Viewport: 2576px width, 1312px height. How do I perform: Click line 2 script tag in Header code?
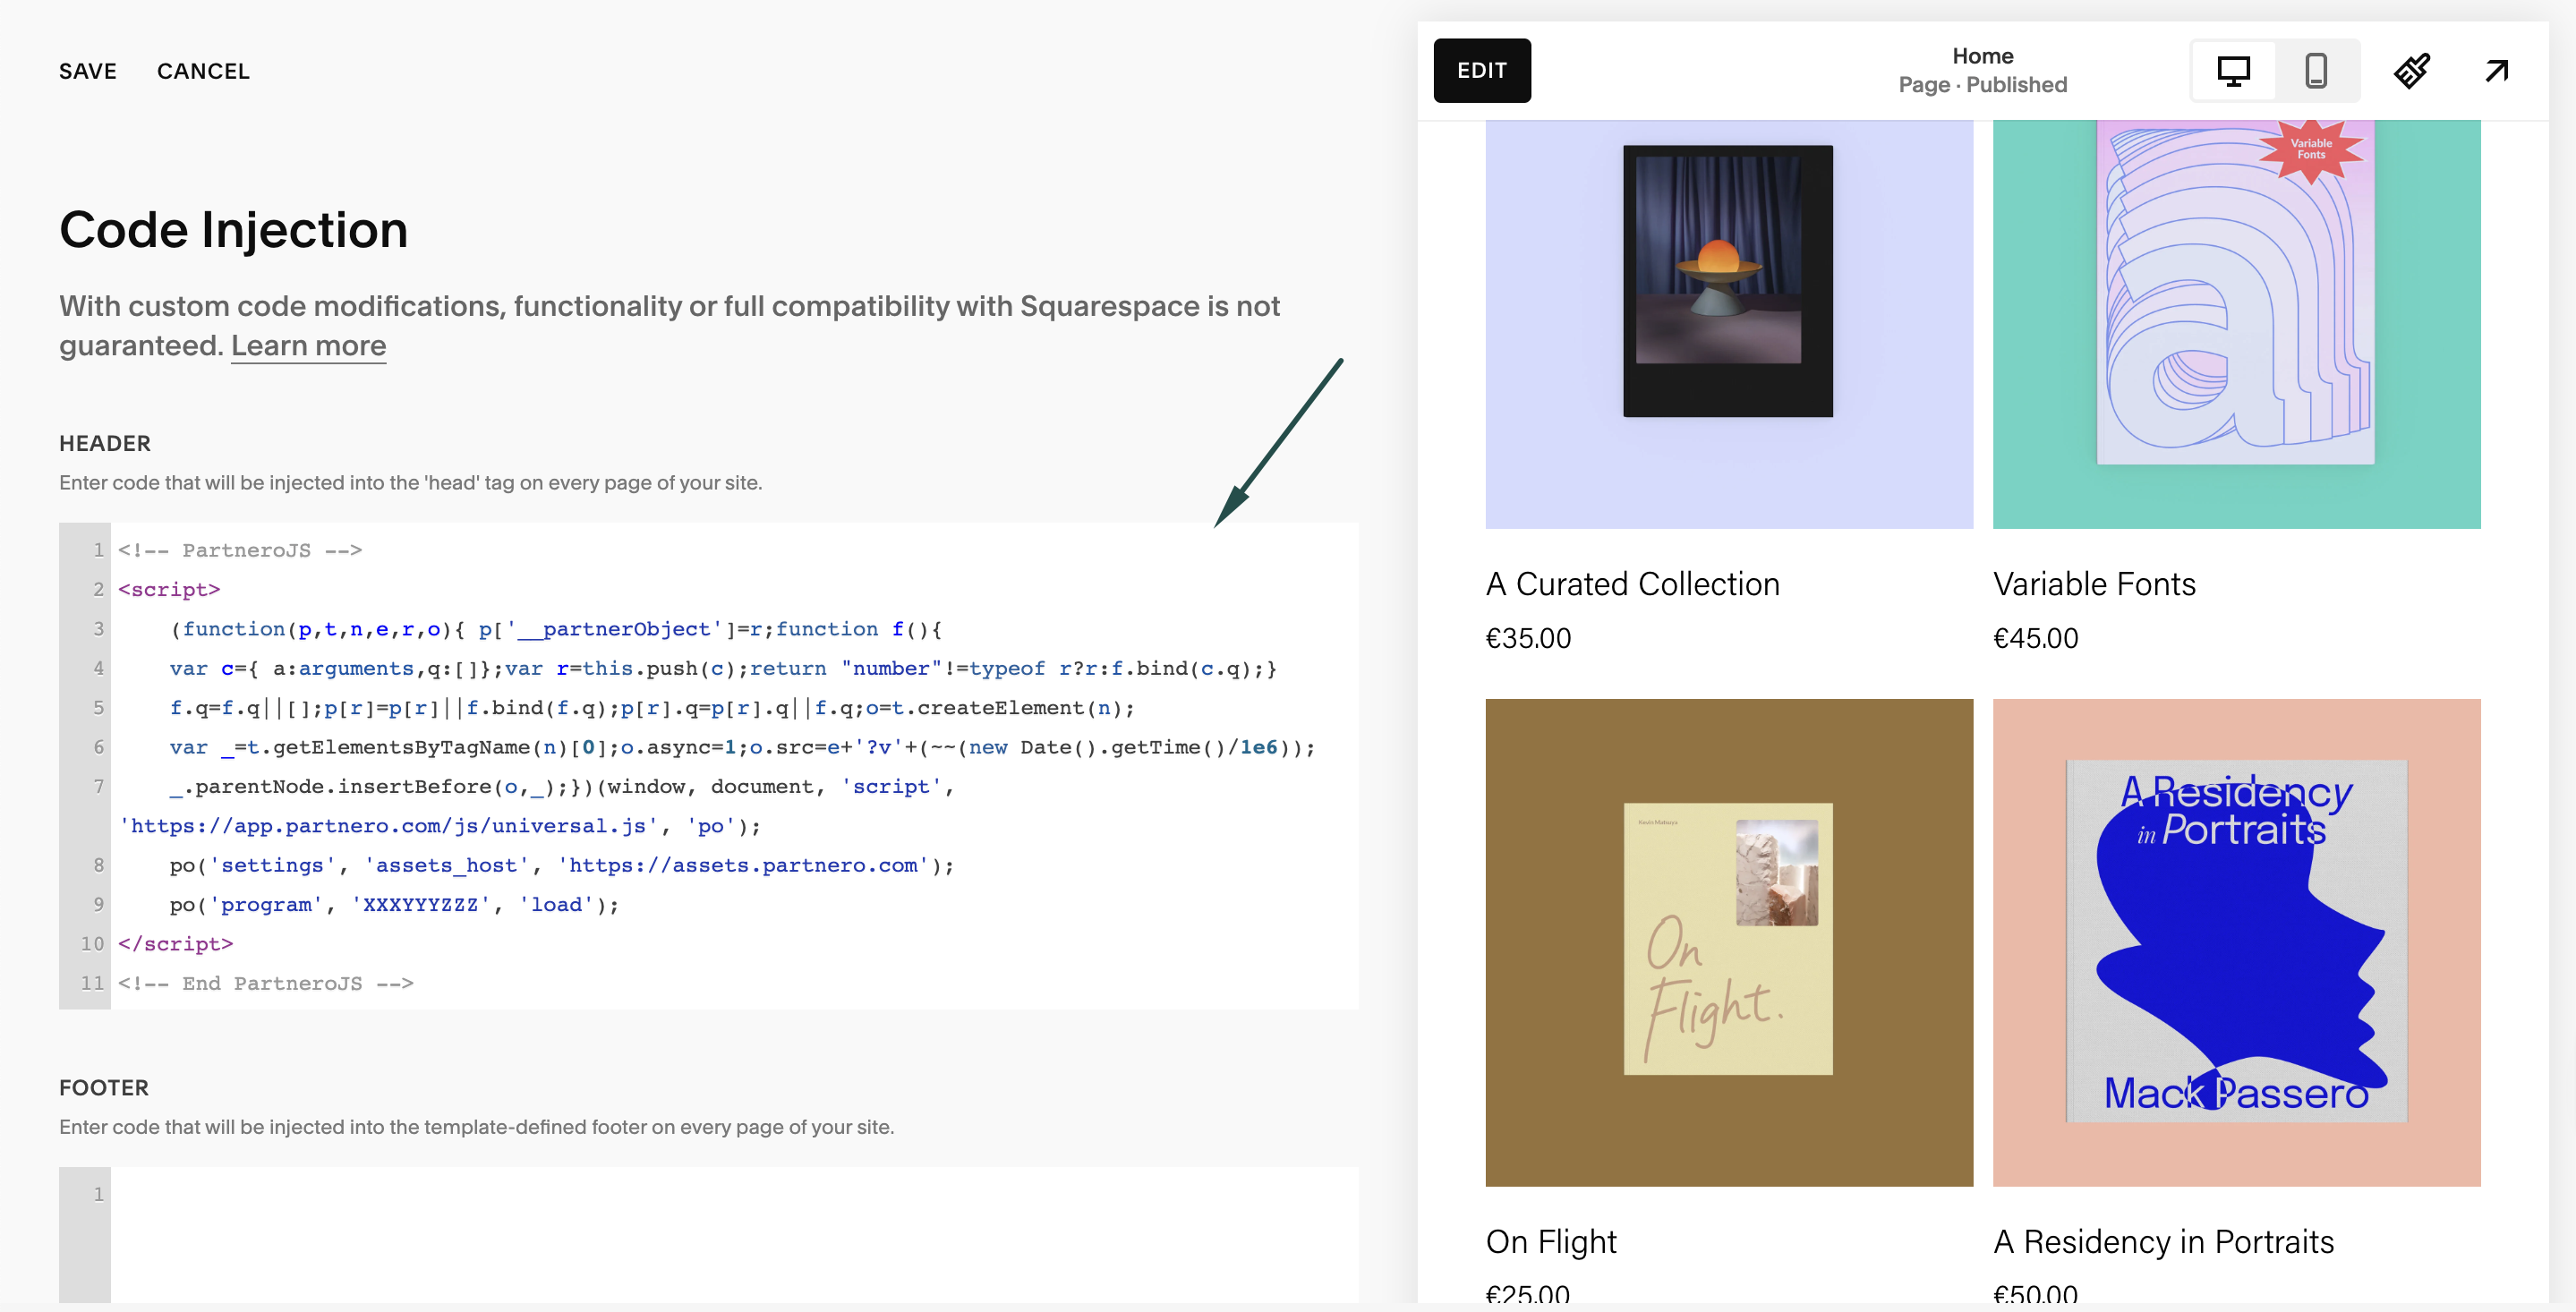click(169, 589)
